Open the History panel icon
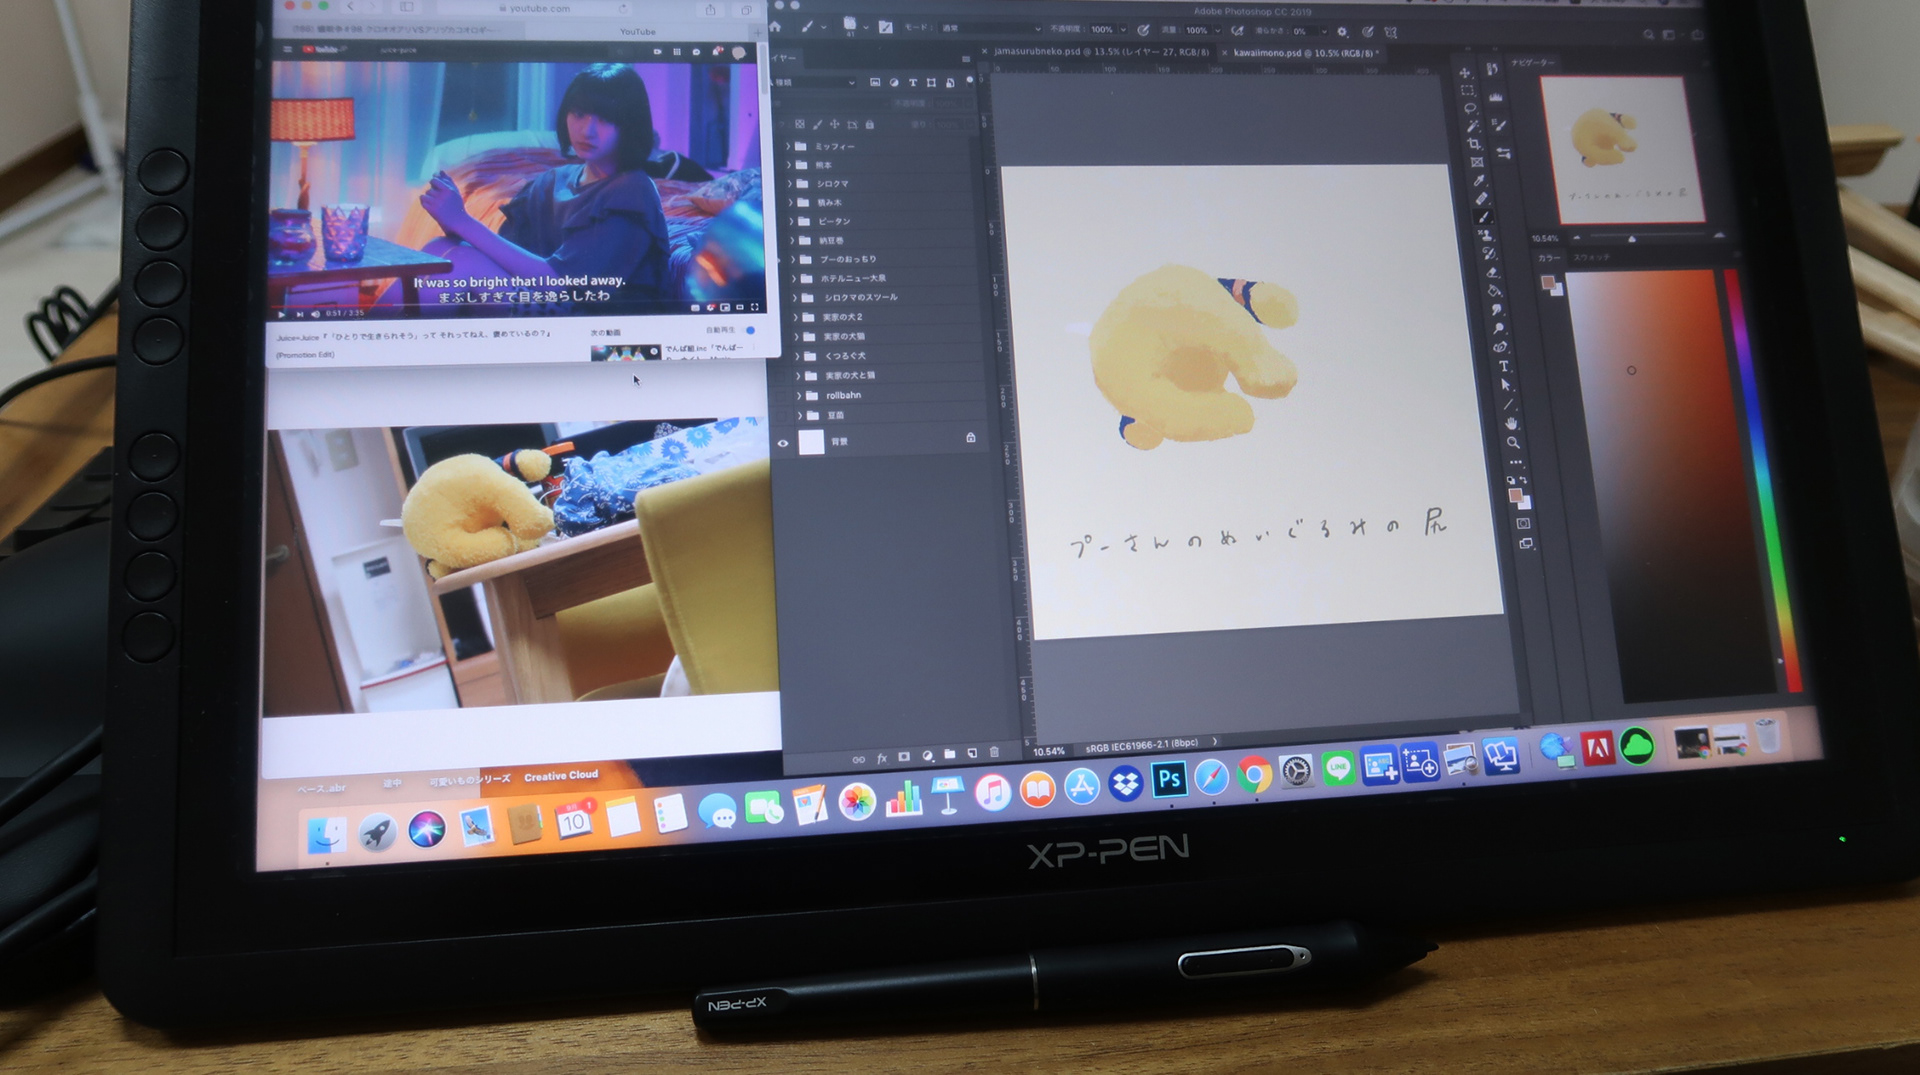Image resolution: width=1920 pixels, height=1075 pixels. [x=1492, y=69]
